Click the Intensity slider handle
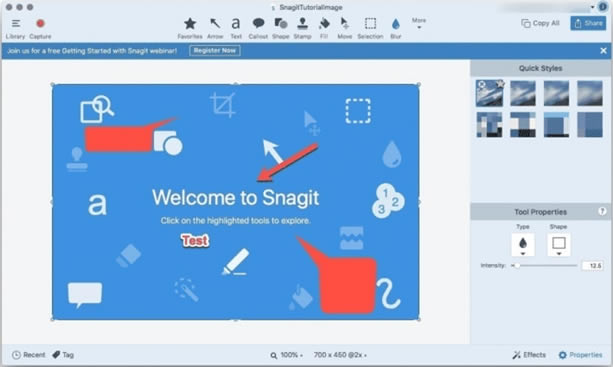 point(517,265)
